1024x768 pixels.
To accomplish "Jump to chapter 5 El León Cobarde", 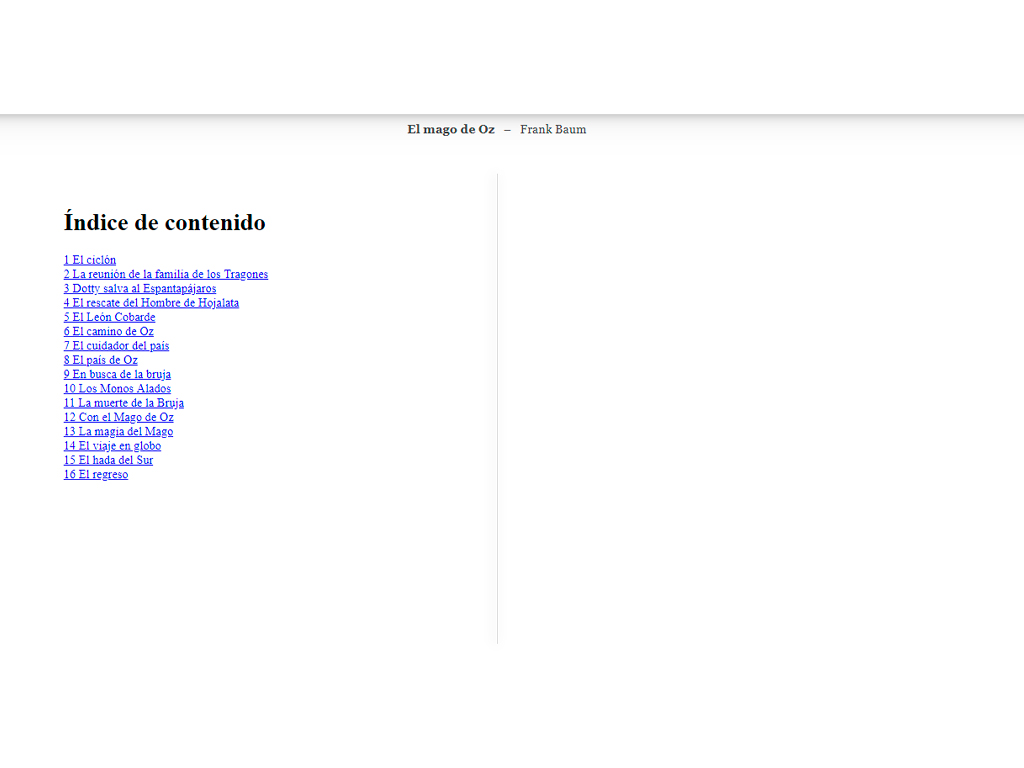I will point(110,317).
